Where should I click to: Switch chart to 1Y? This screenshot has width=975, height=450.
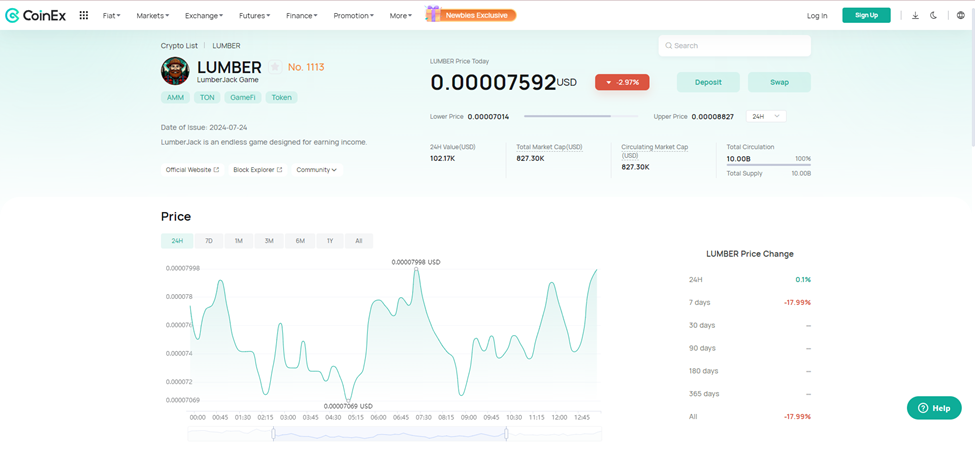(x=330, y=241)
